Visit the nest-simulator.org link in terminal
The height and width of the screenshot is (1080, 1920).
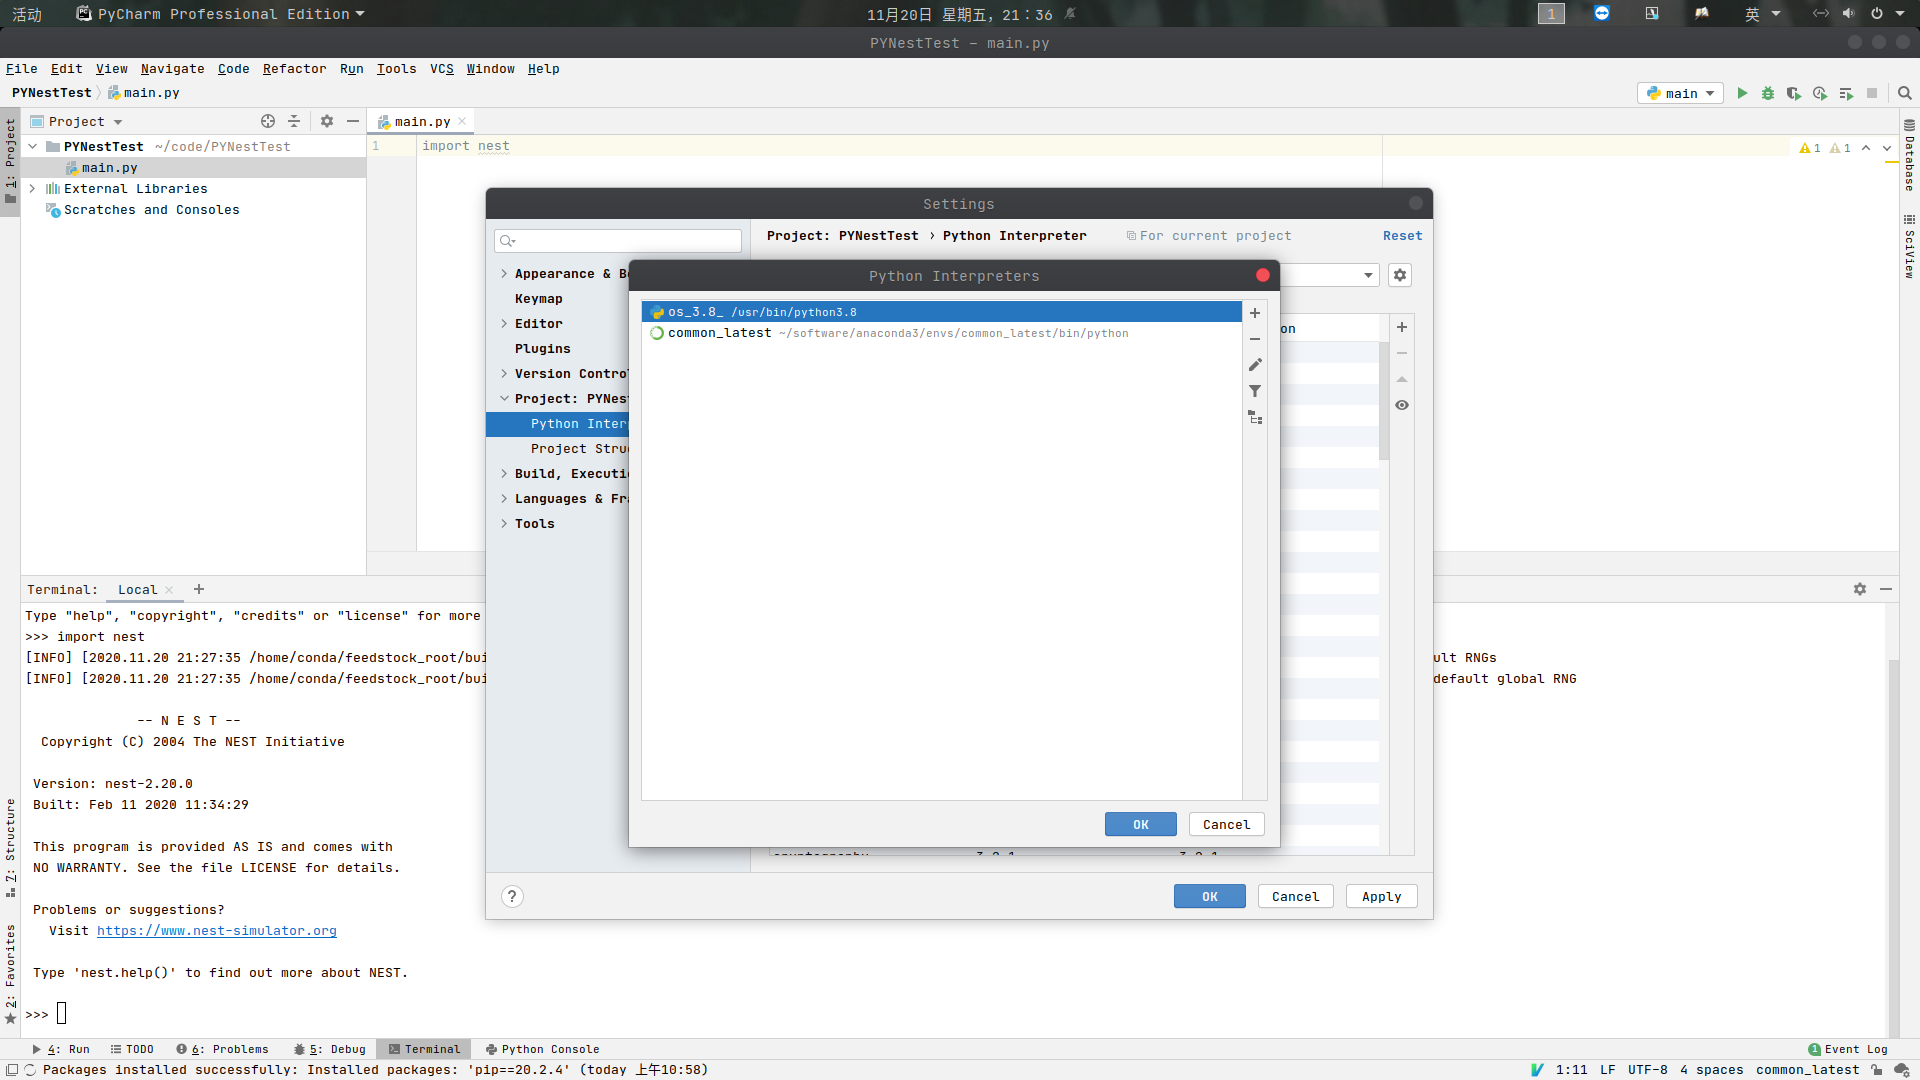(217, 930)
